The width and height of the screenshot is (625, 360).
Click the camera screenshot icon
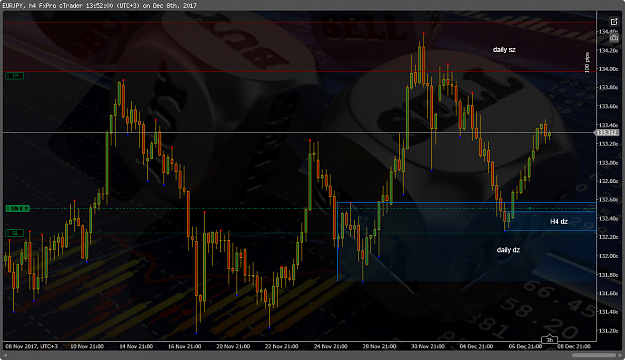[x=614, y=38]
